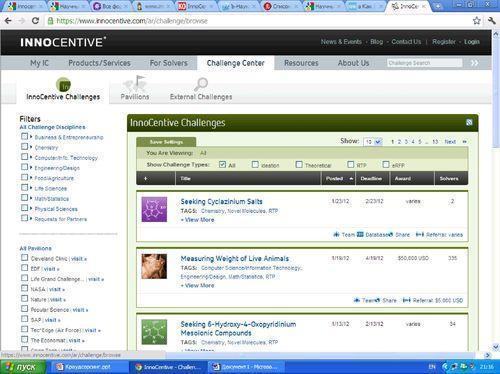Open the Microsoft Word taskbar item
Image resolution: width=500 pixels, height=374 pixels.
pos(247,367)
